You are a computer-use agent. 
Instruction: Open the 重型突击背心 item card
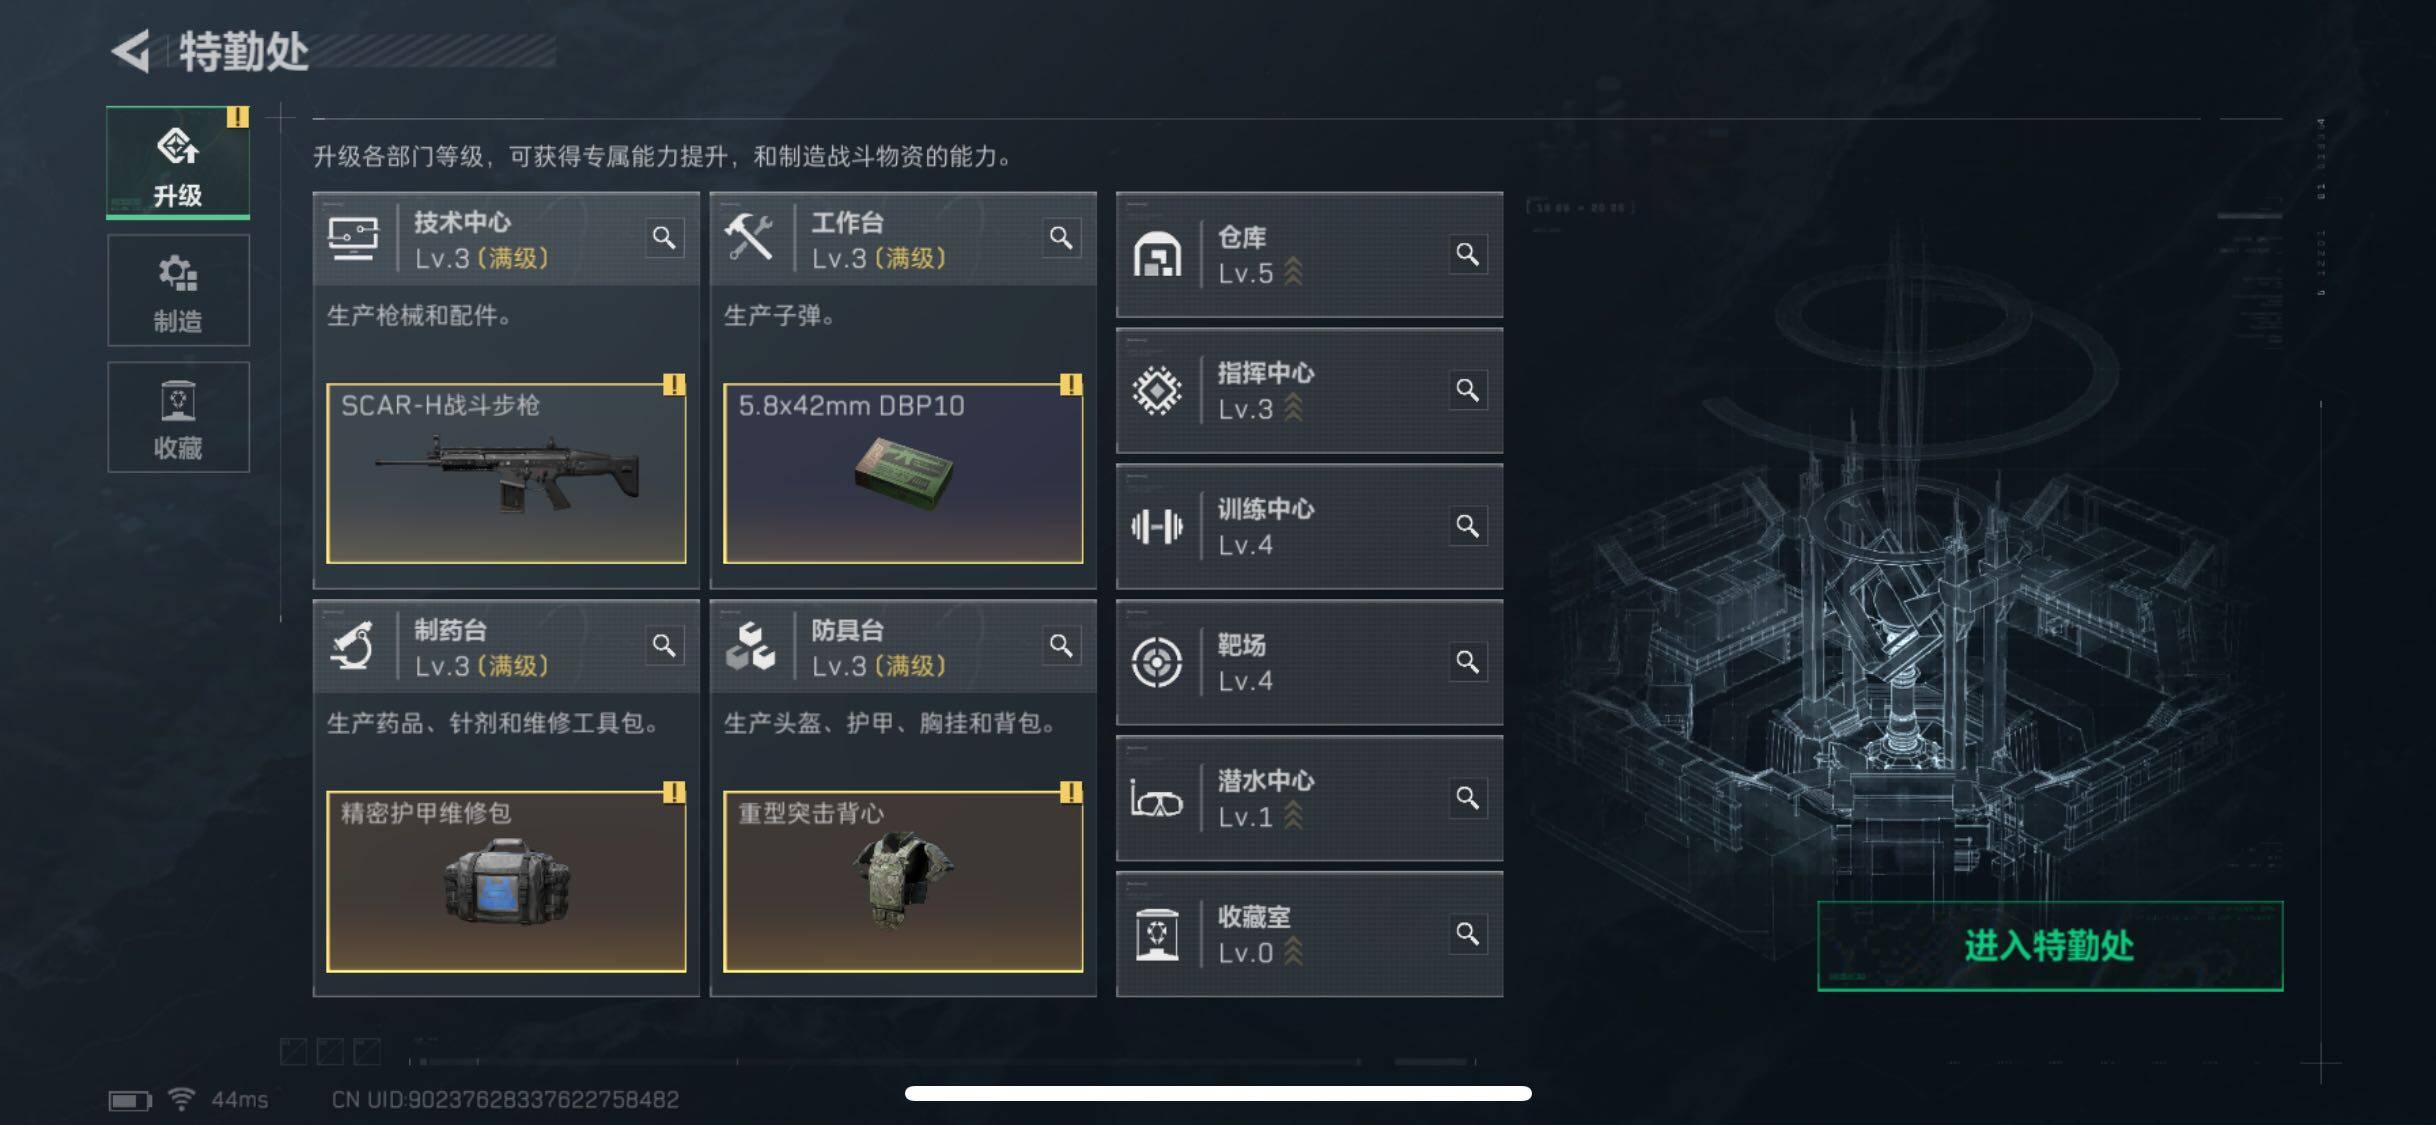pyautogui.click(x=903, y=881)
